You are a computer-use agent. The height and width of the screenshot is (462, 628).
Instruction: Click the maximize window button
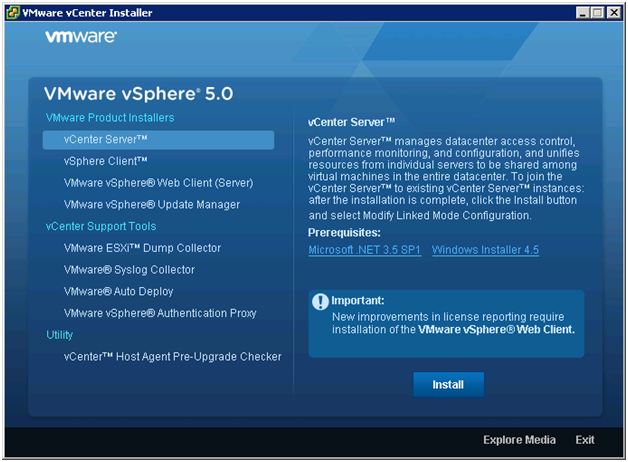[x=597, y=13]
